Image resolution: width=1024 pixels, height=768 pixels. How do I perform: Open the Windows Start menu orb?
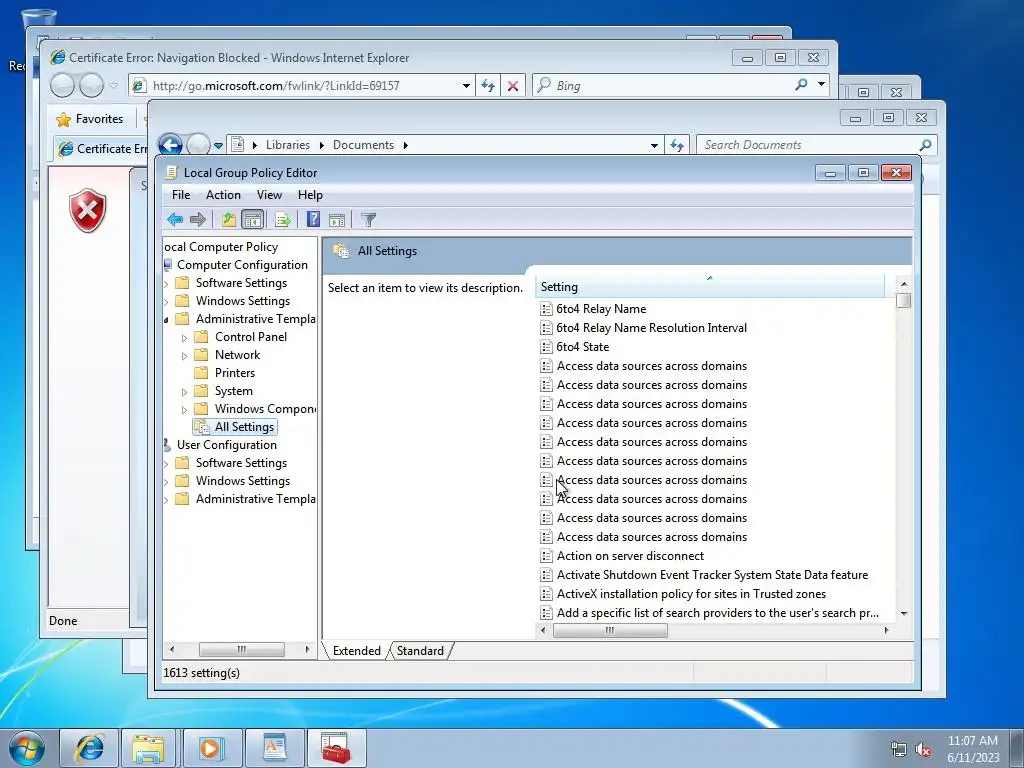[26, 748]
